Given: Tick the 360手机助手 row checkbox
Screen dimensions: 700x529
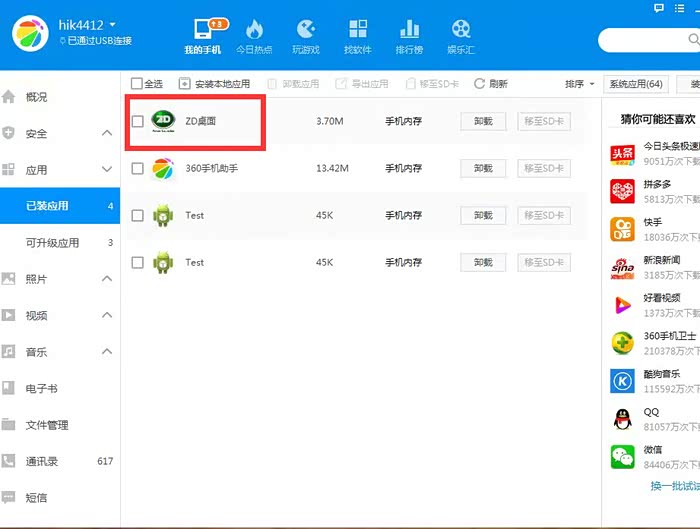Looking at the screenshot, I should 138,169.
